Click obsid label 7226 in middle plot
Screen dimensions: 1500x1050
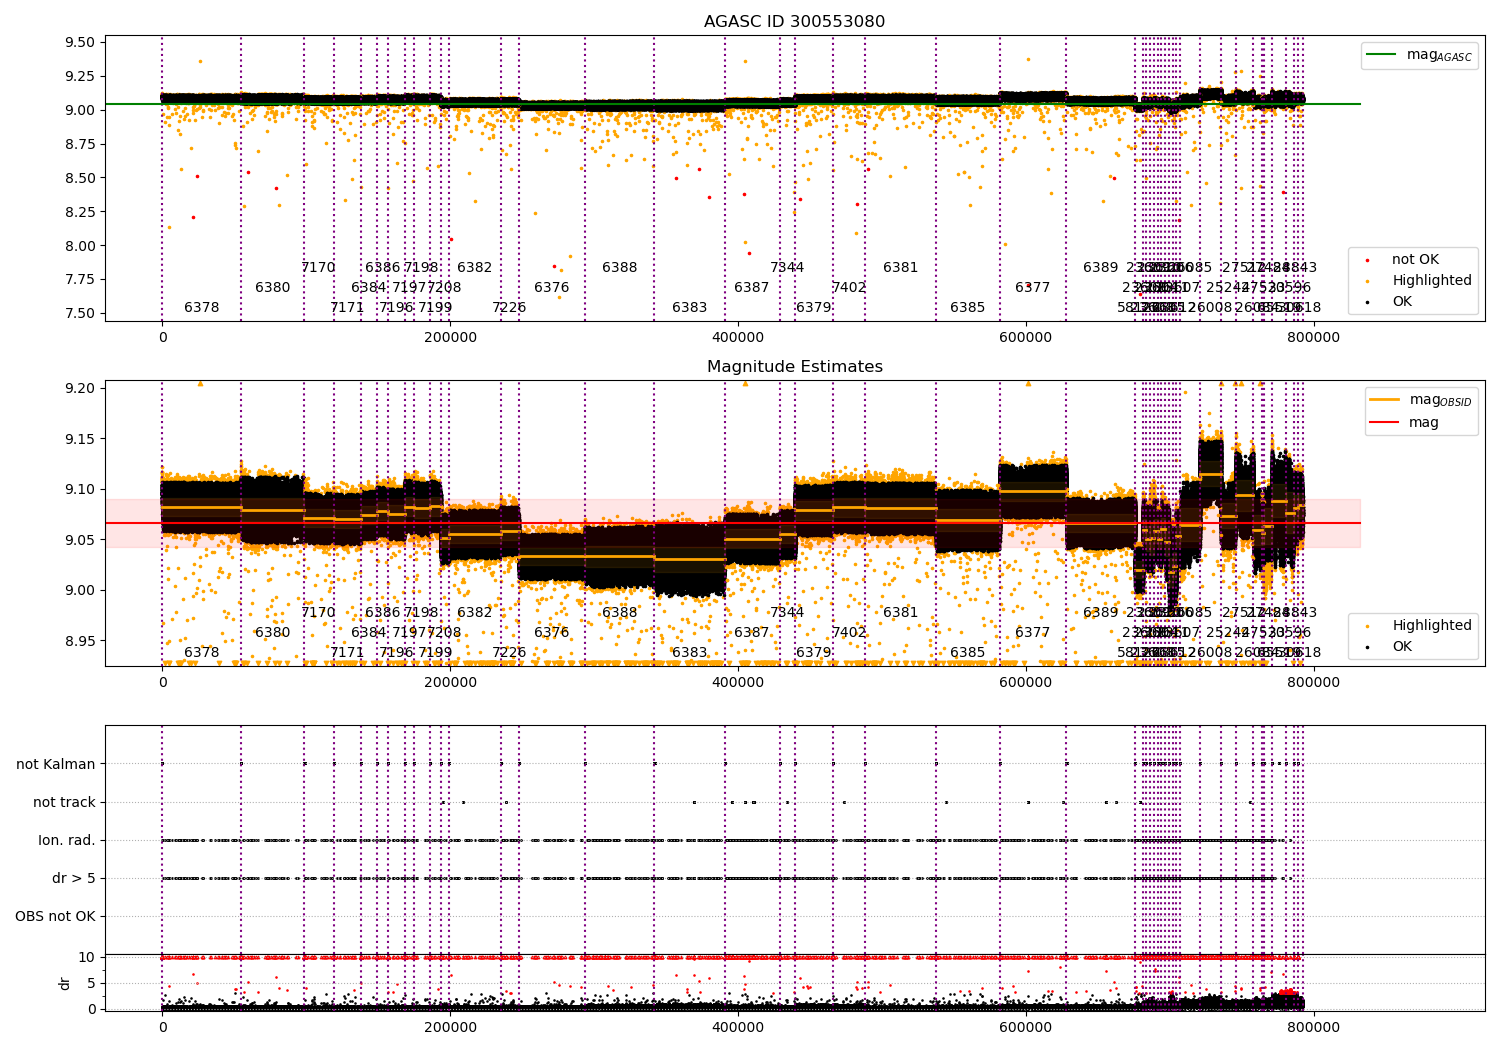(x=509, y=653)
